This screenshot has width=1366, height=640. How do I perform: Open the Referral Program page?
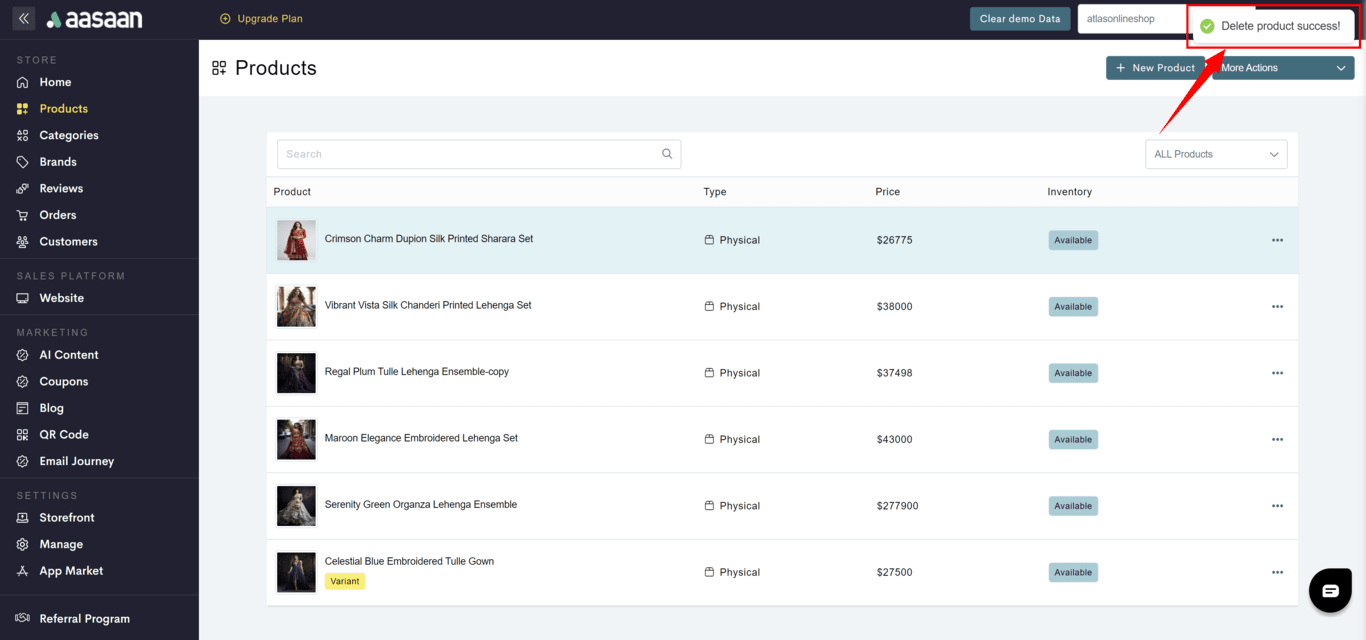tap(84, 619)
